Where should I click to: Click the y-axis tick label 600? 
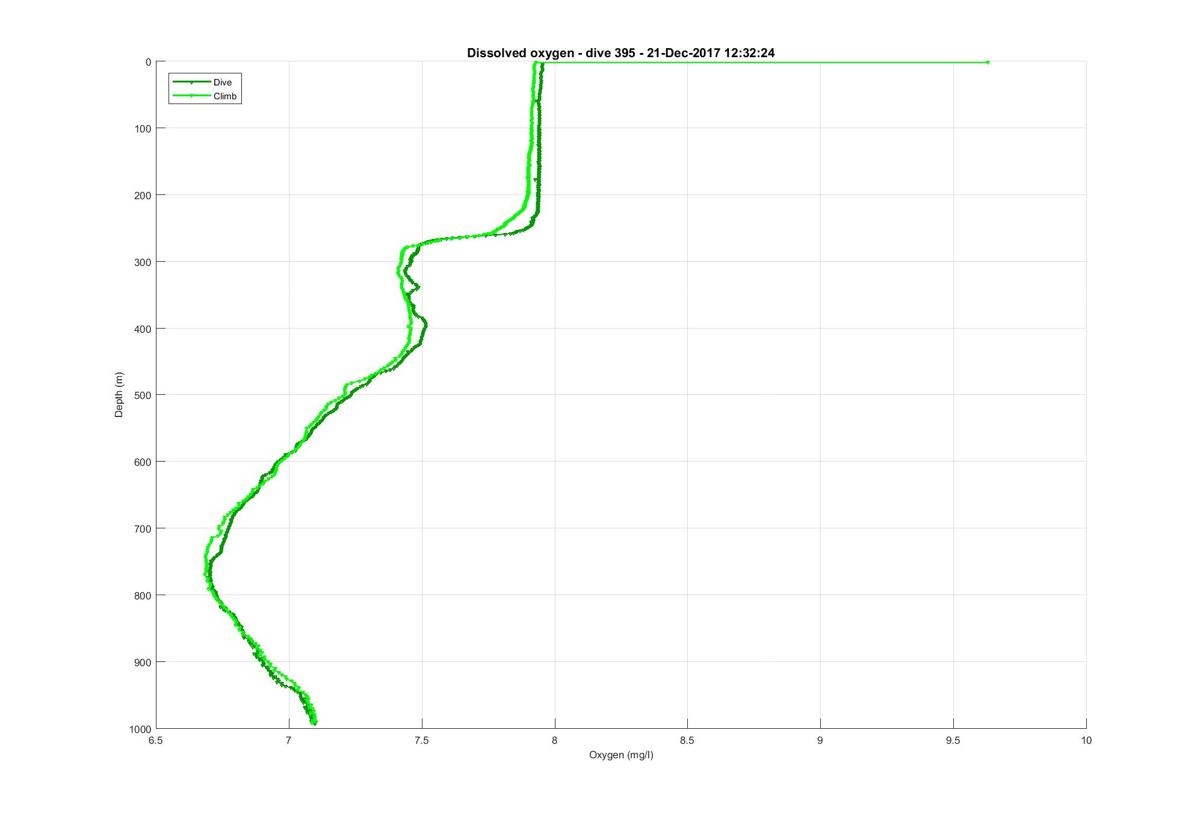[x=142, y=462]
